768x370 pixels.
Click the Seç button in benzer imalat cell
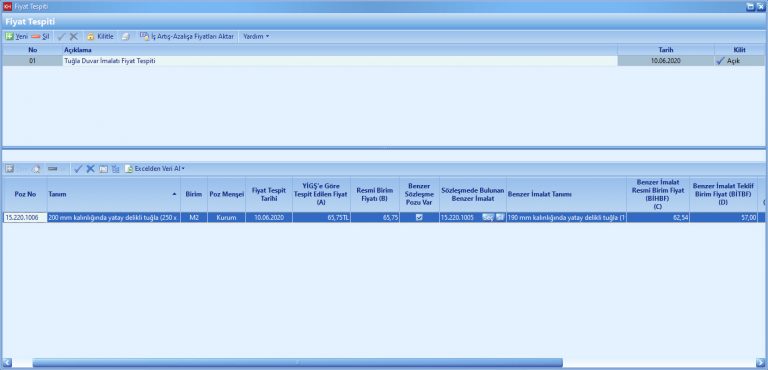coord(488,218)
